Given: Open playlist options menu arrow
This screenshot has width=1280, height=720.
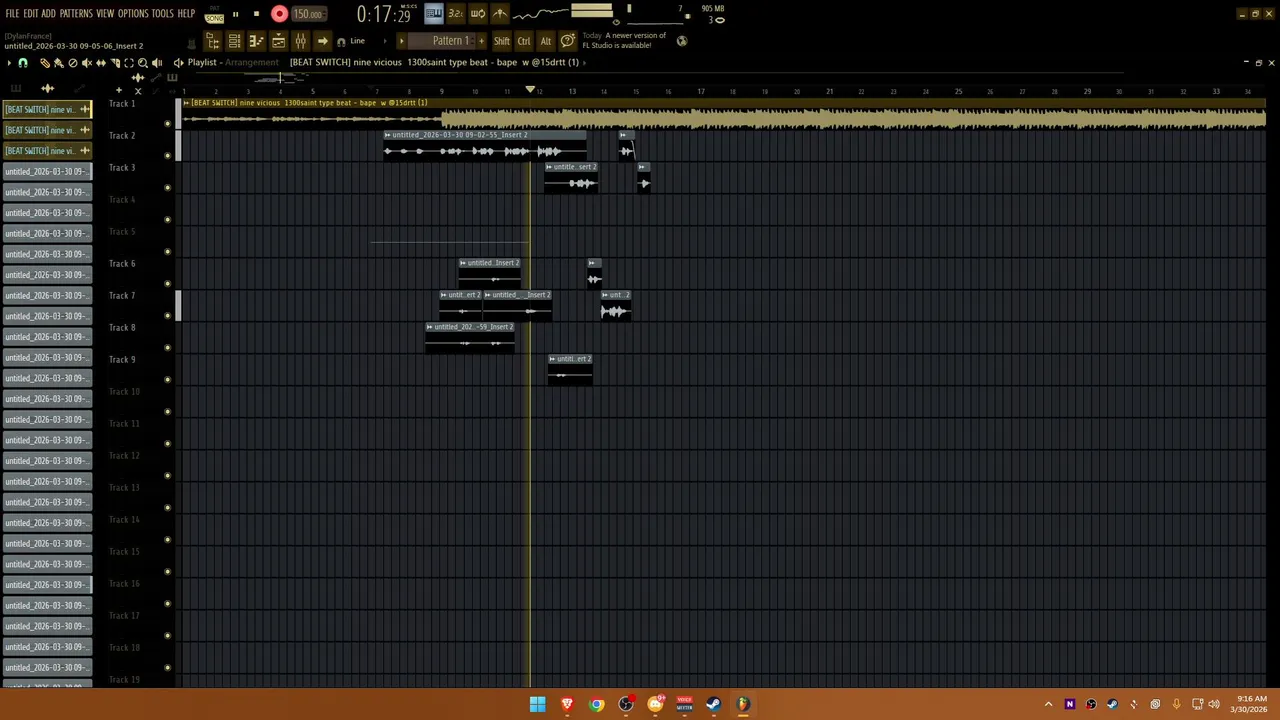Looking at the screenshot, I should click(x=9, y=63).
